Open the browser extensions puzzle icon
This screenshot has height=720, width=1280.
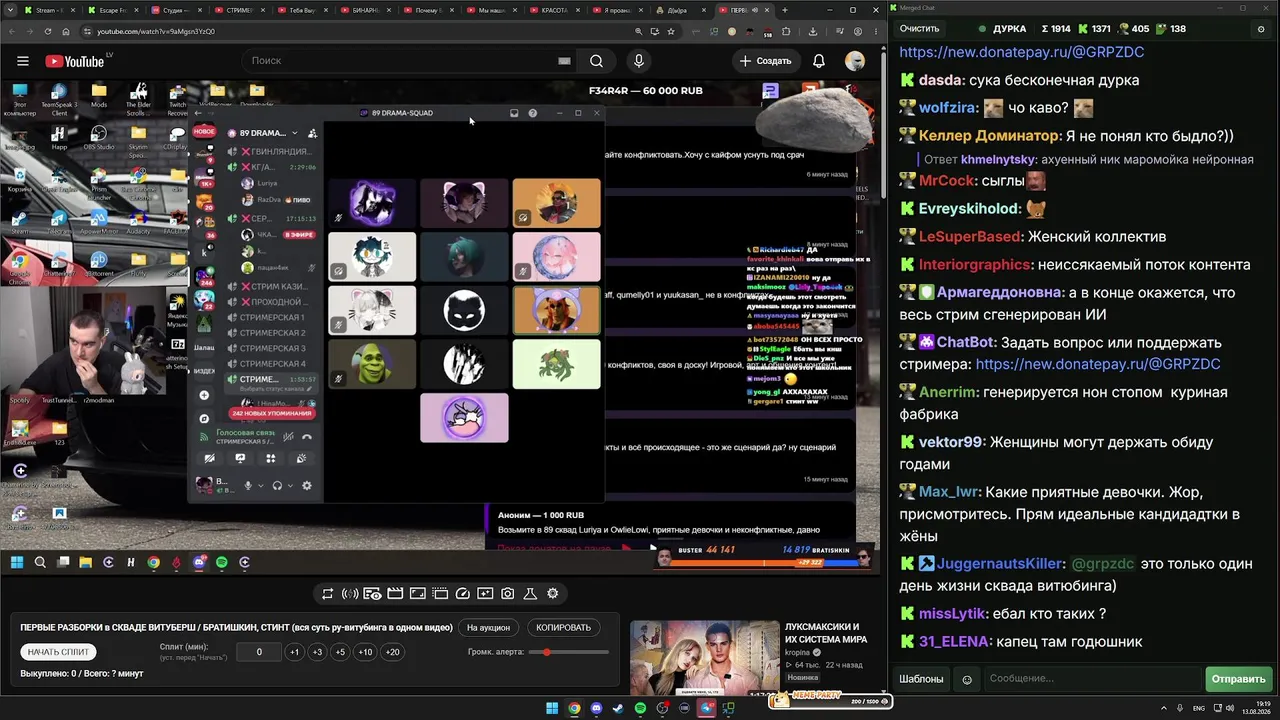786,31
